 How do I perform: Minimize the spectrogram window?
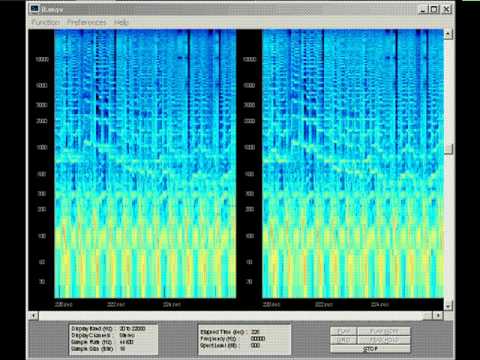[423, 9]
